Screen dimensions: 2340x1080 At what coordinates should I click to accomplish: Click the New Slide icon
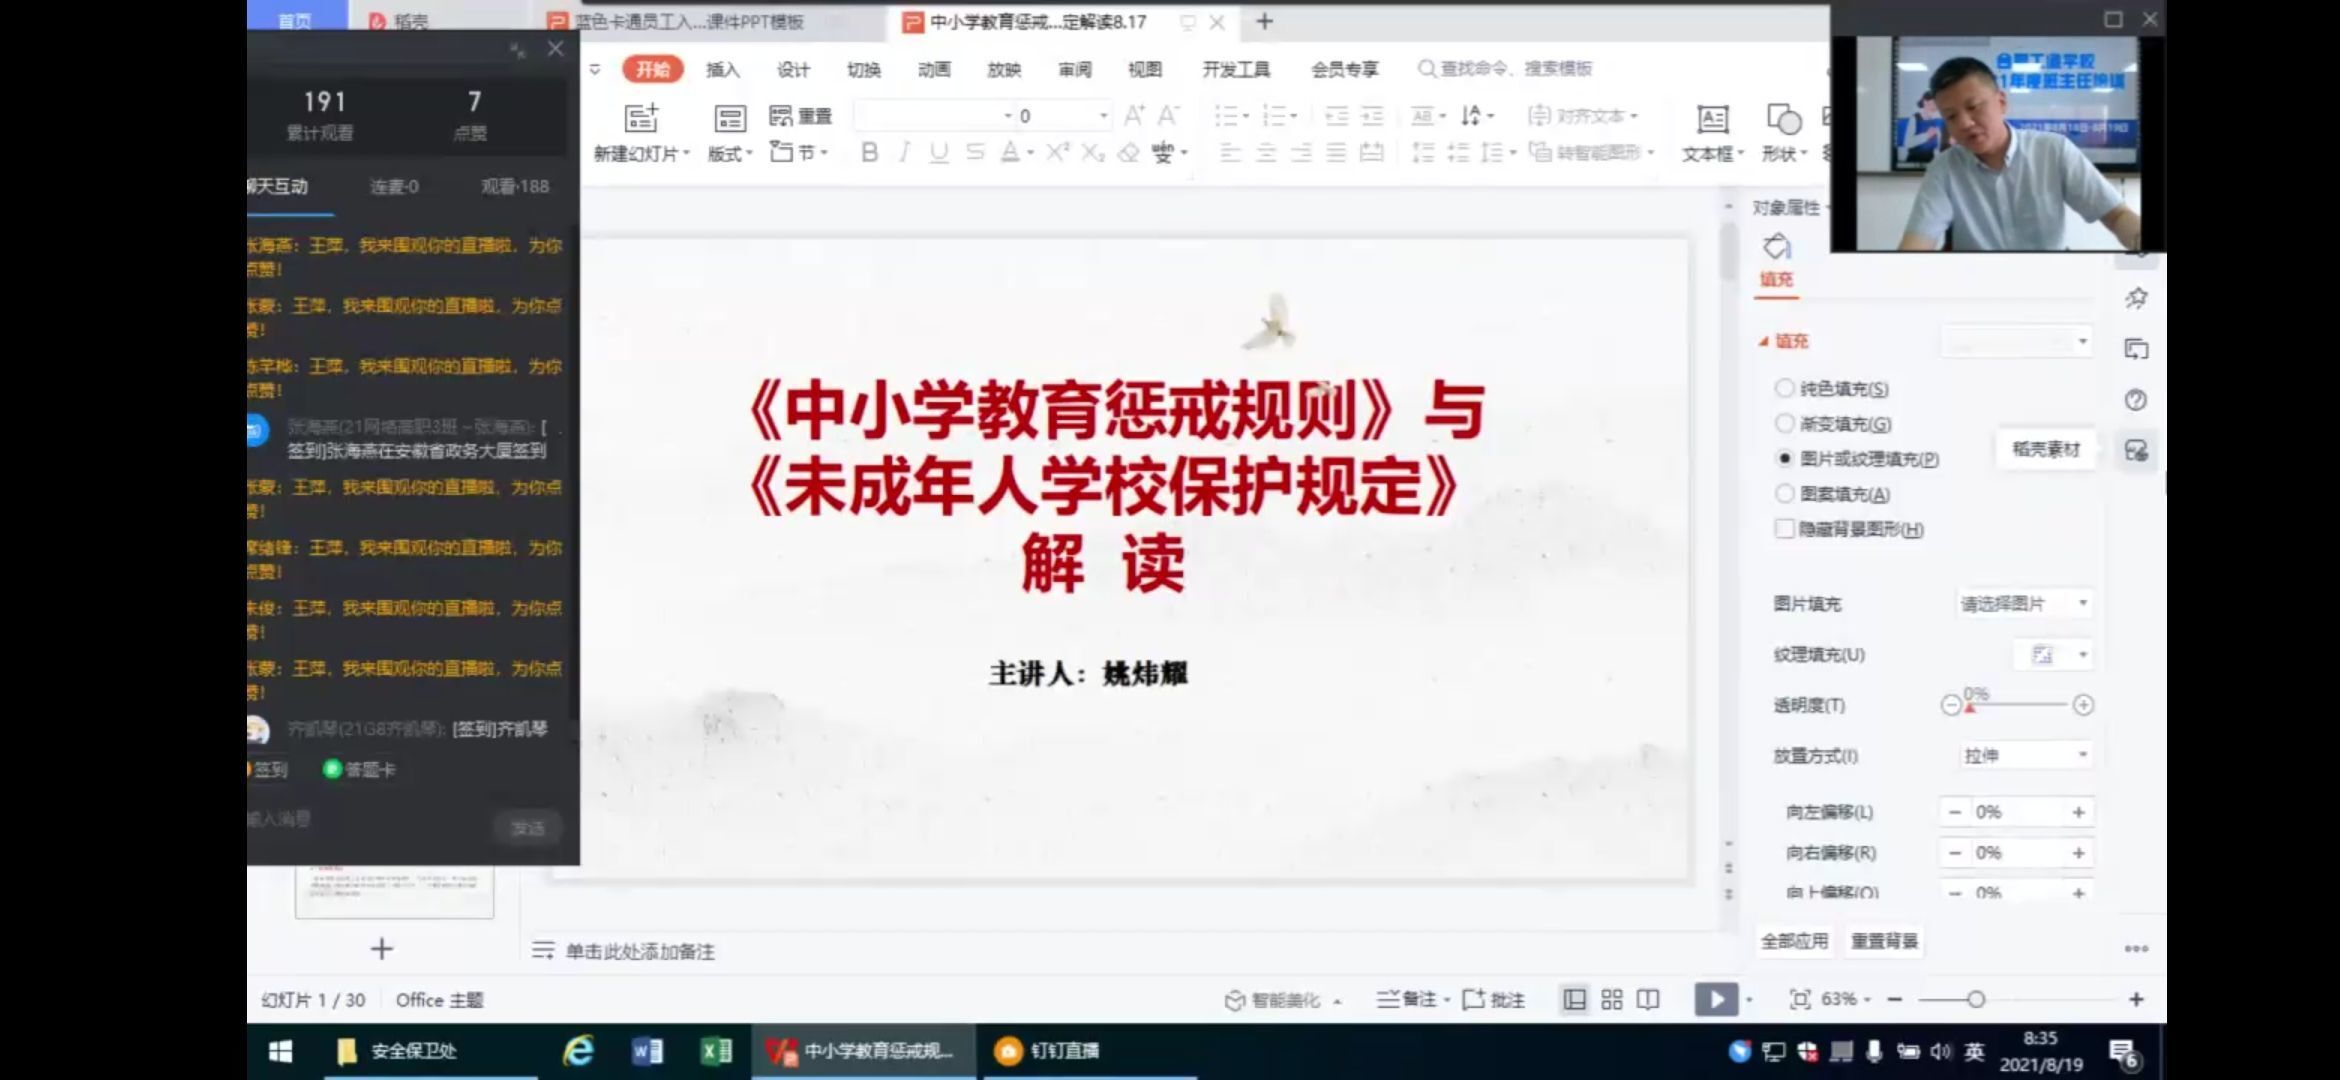(x=641, y=119)
